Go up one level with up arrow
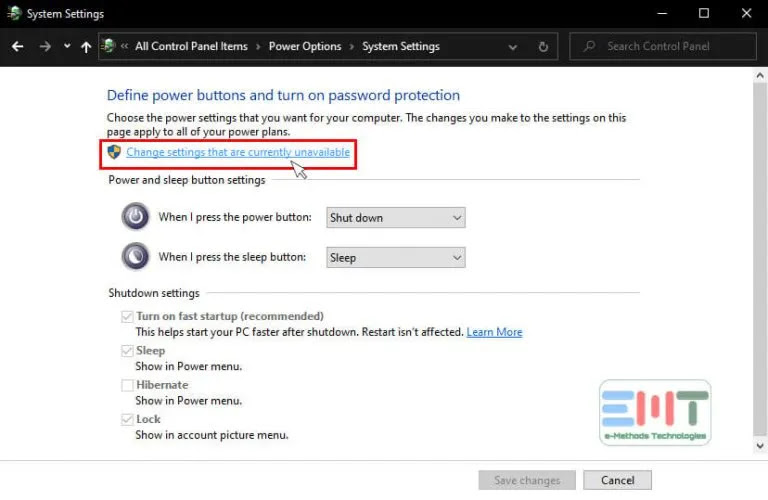Image resolution: width=768 pixels, height=500 pixels. coord(86,47)
